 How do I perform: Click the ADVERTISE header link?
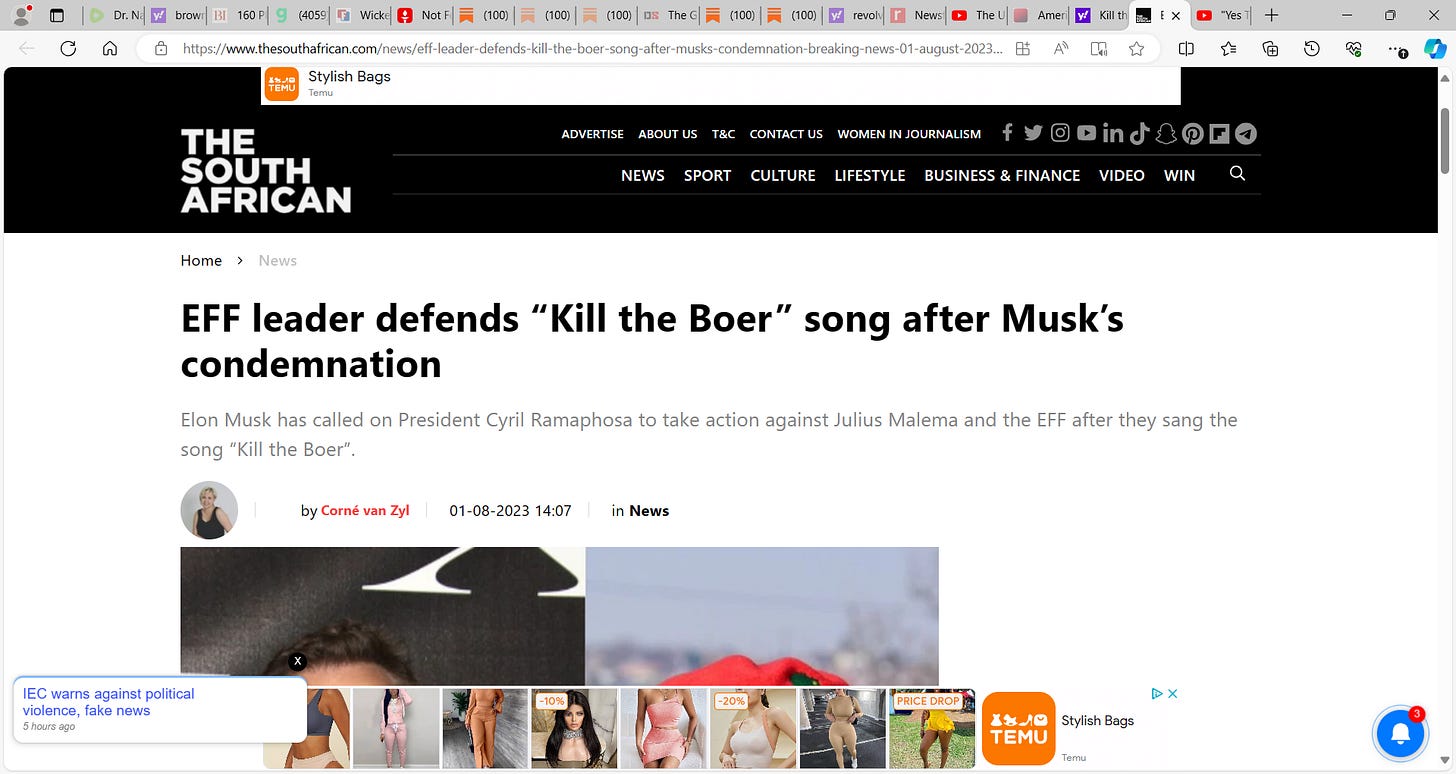pos(592,134)
